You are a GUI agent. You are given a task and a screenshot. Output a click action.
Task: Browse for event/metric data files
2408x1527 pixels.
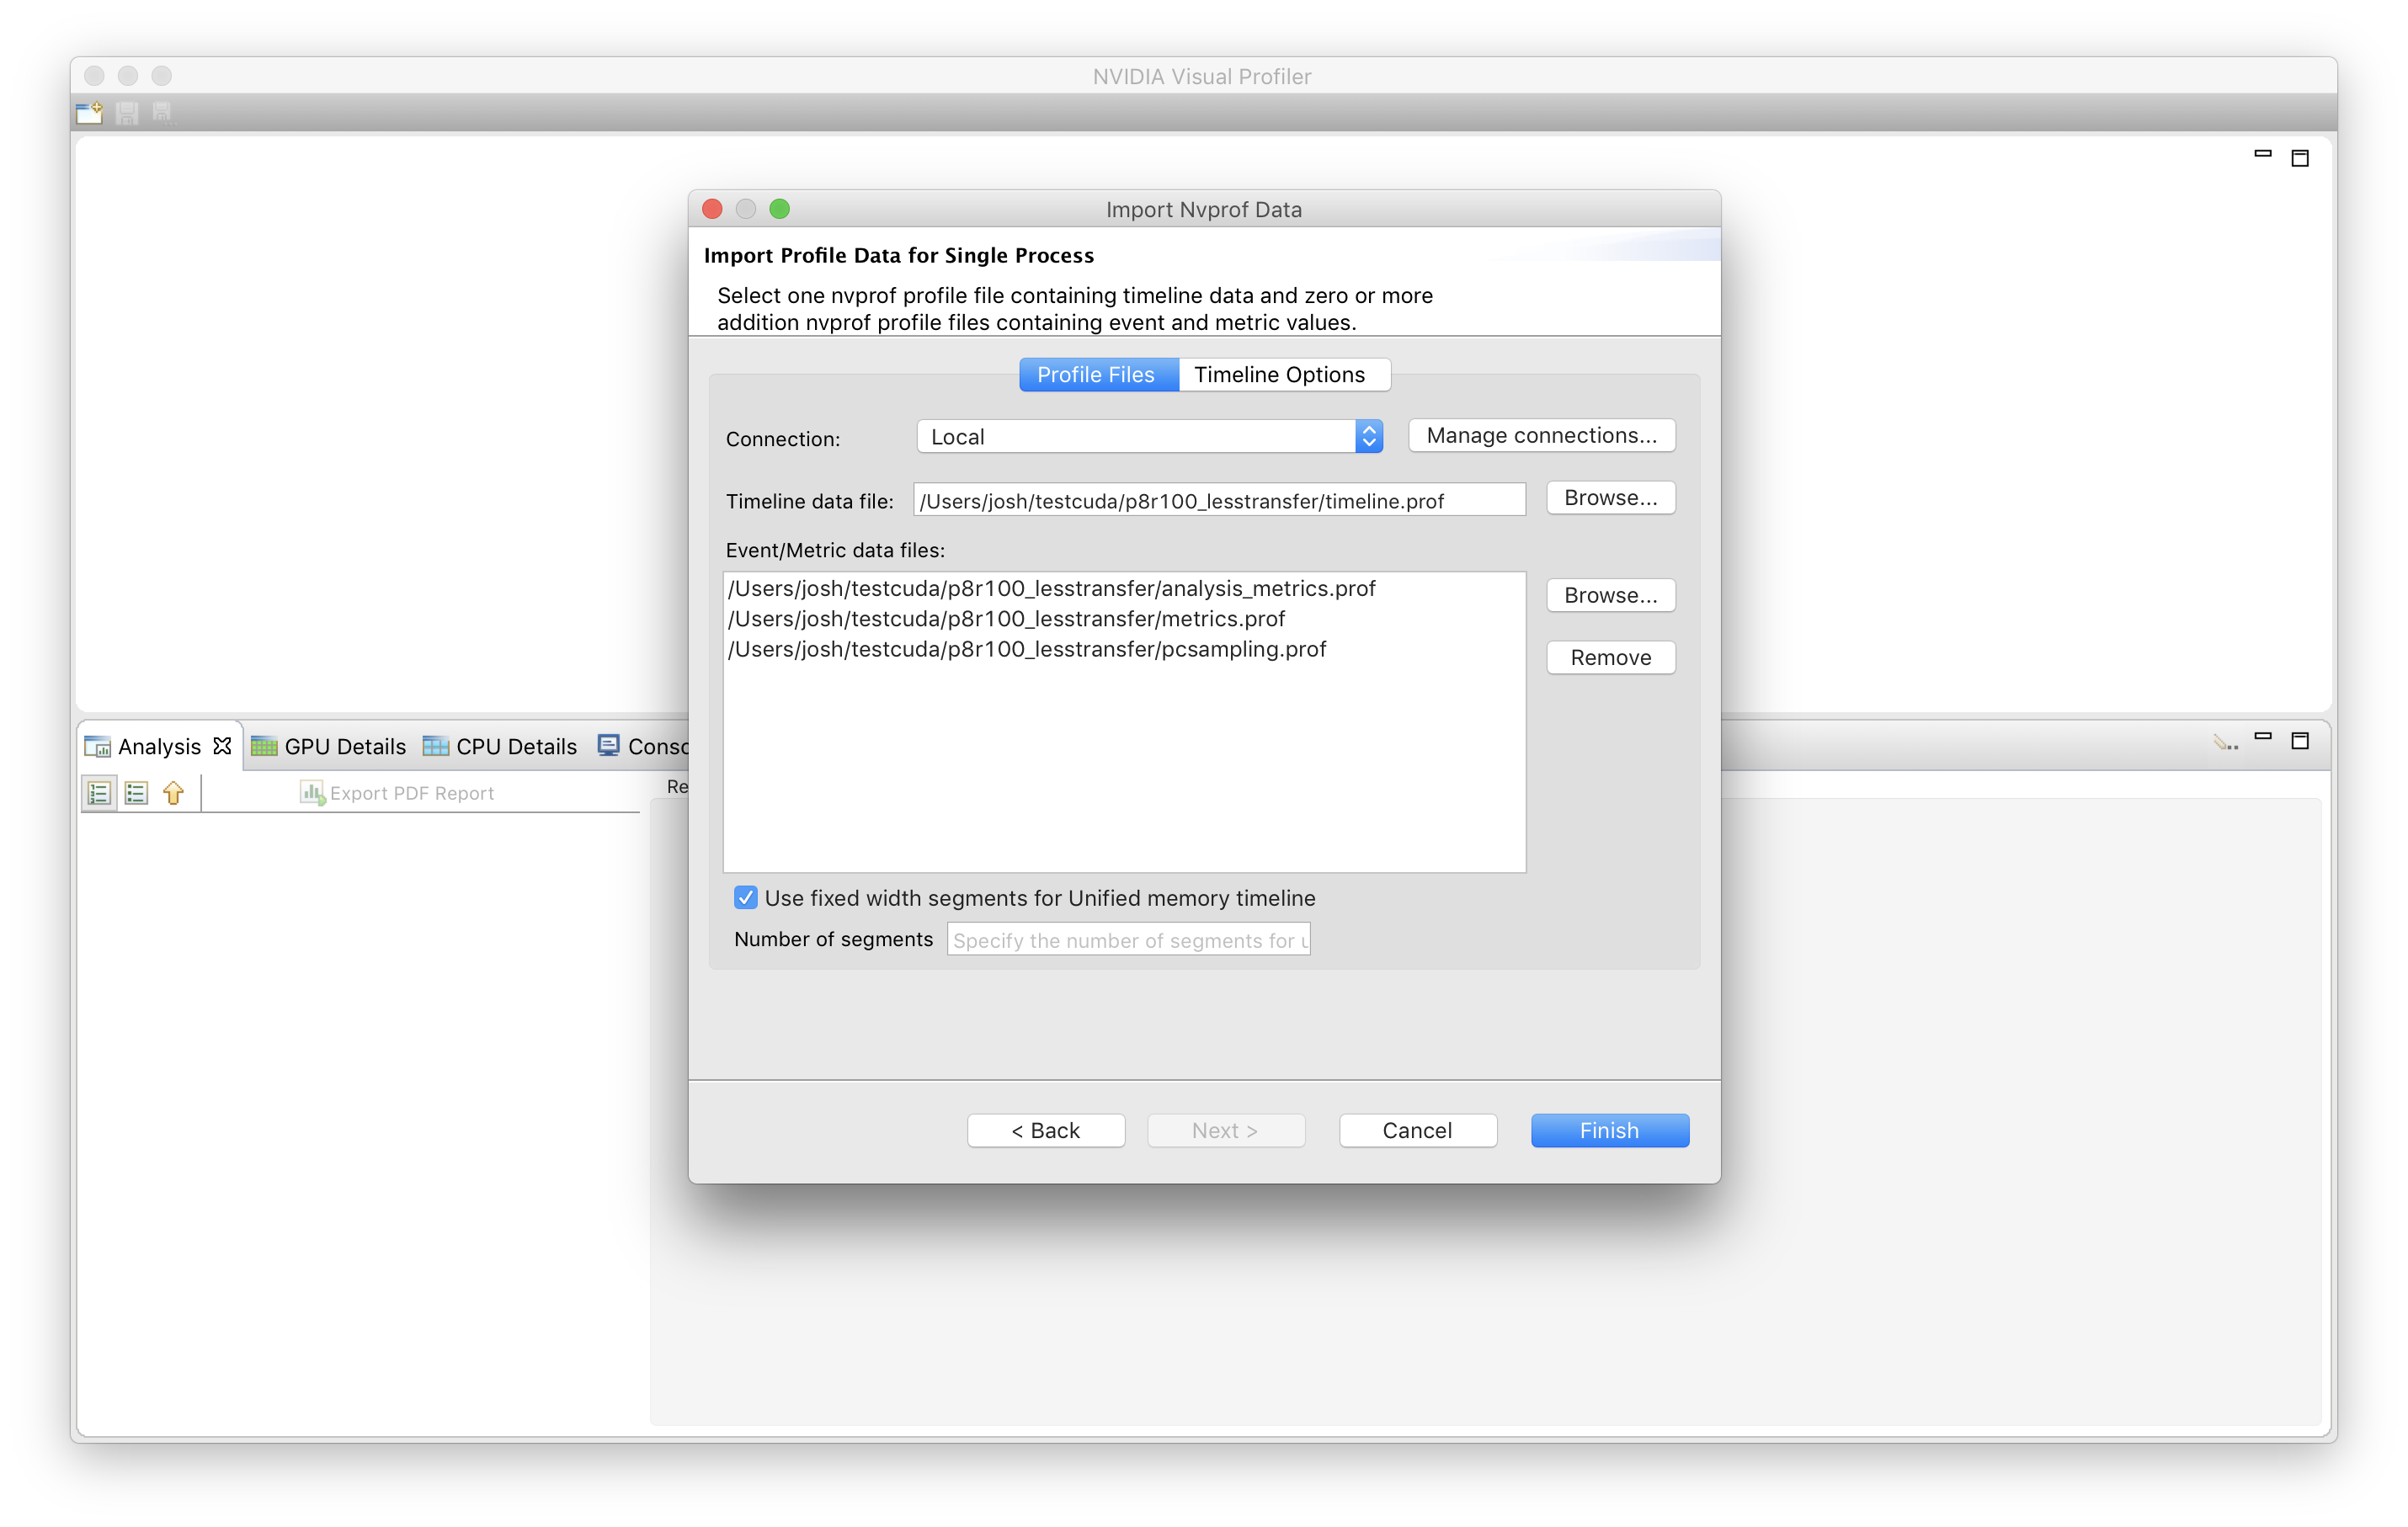coord(1611,596)
